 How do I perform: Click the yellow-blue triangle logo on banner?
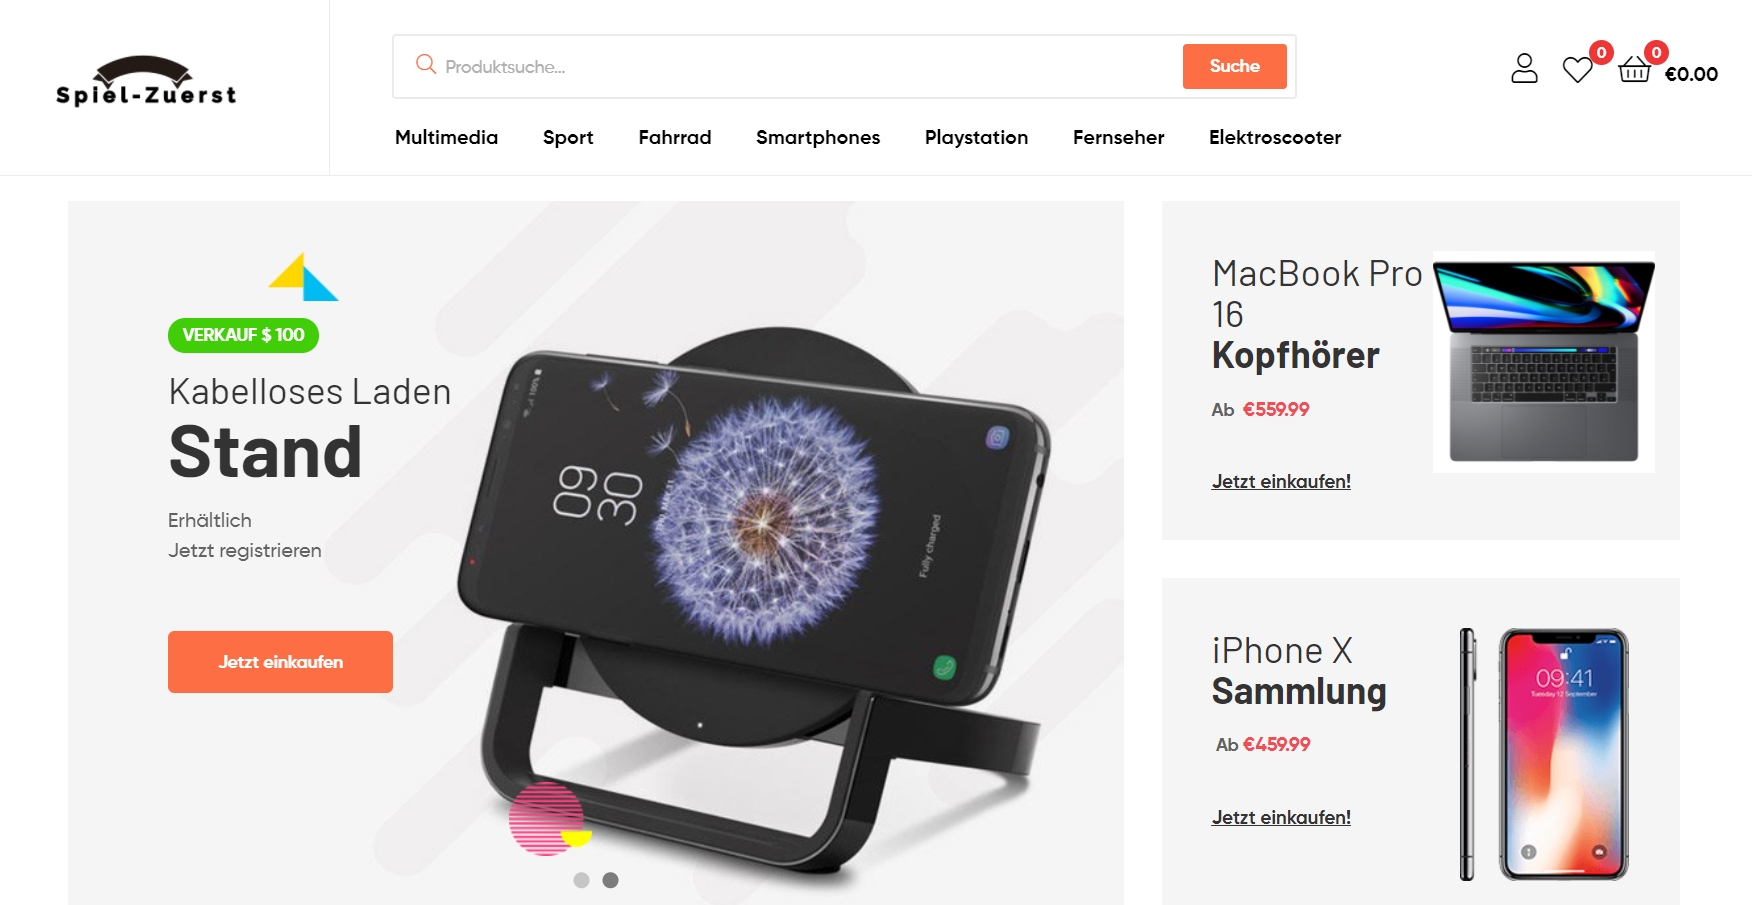(303, 277)
